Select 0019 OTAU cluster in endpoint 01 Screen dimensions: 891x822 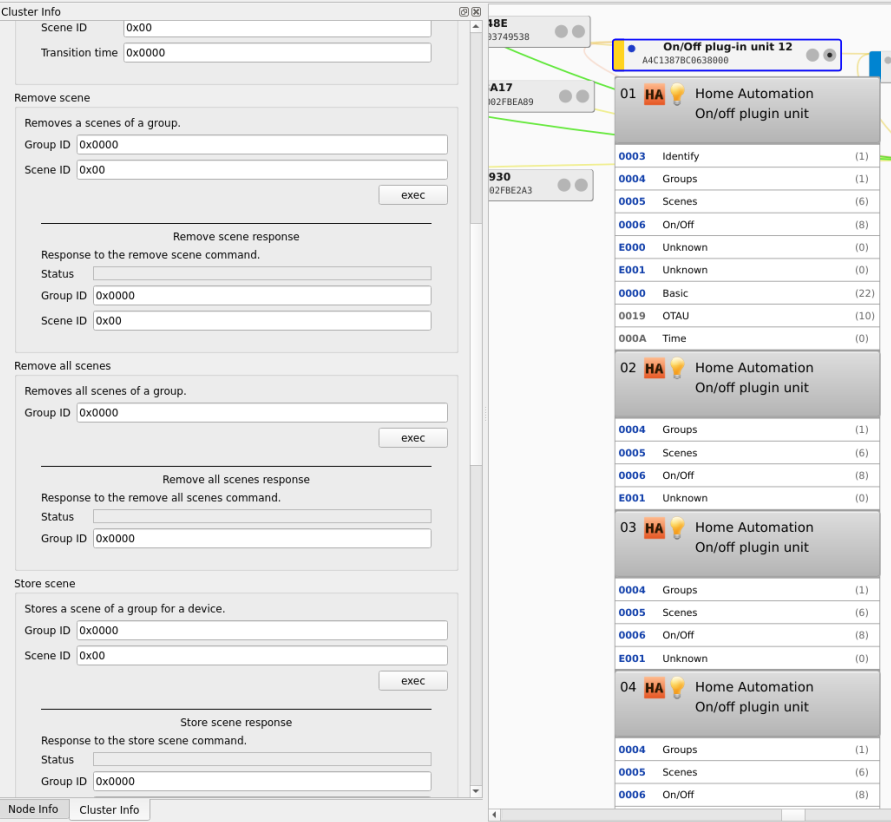click(747, 316)
